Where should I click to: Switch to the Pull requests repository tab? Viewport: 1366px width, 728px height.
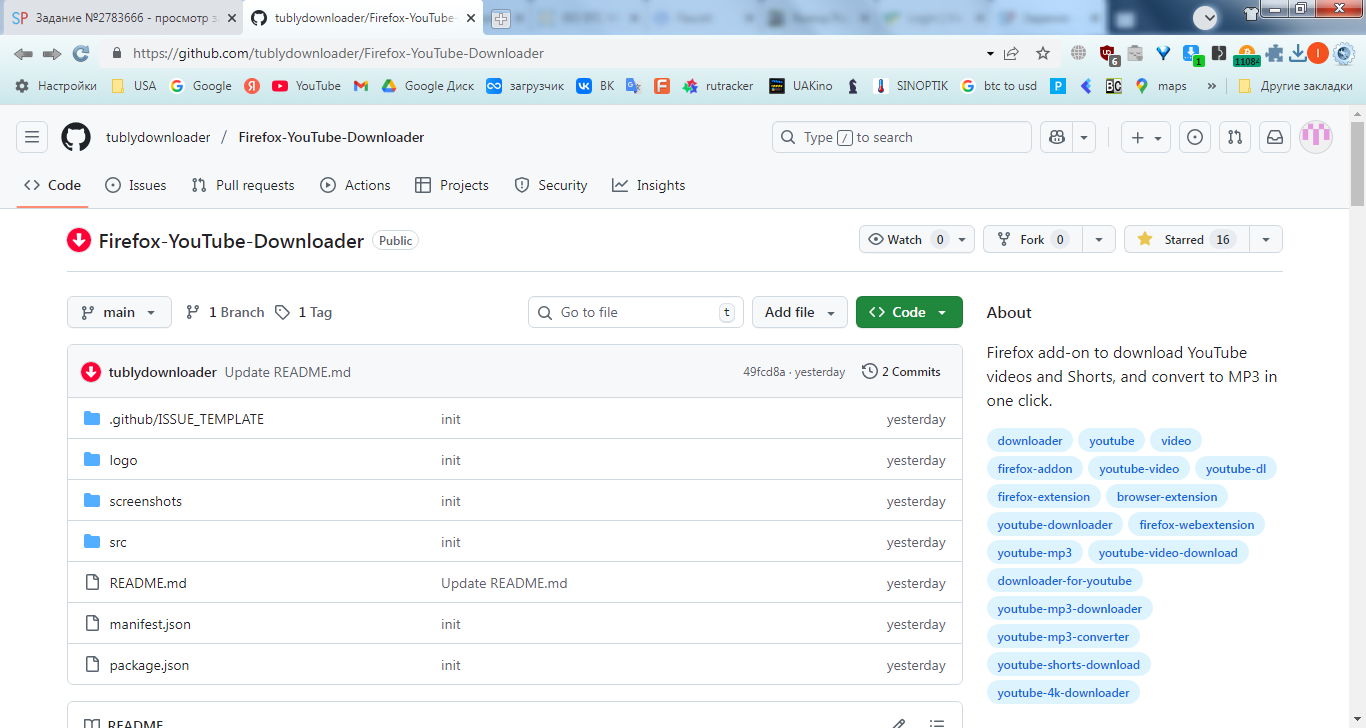click(242, 185)
